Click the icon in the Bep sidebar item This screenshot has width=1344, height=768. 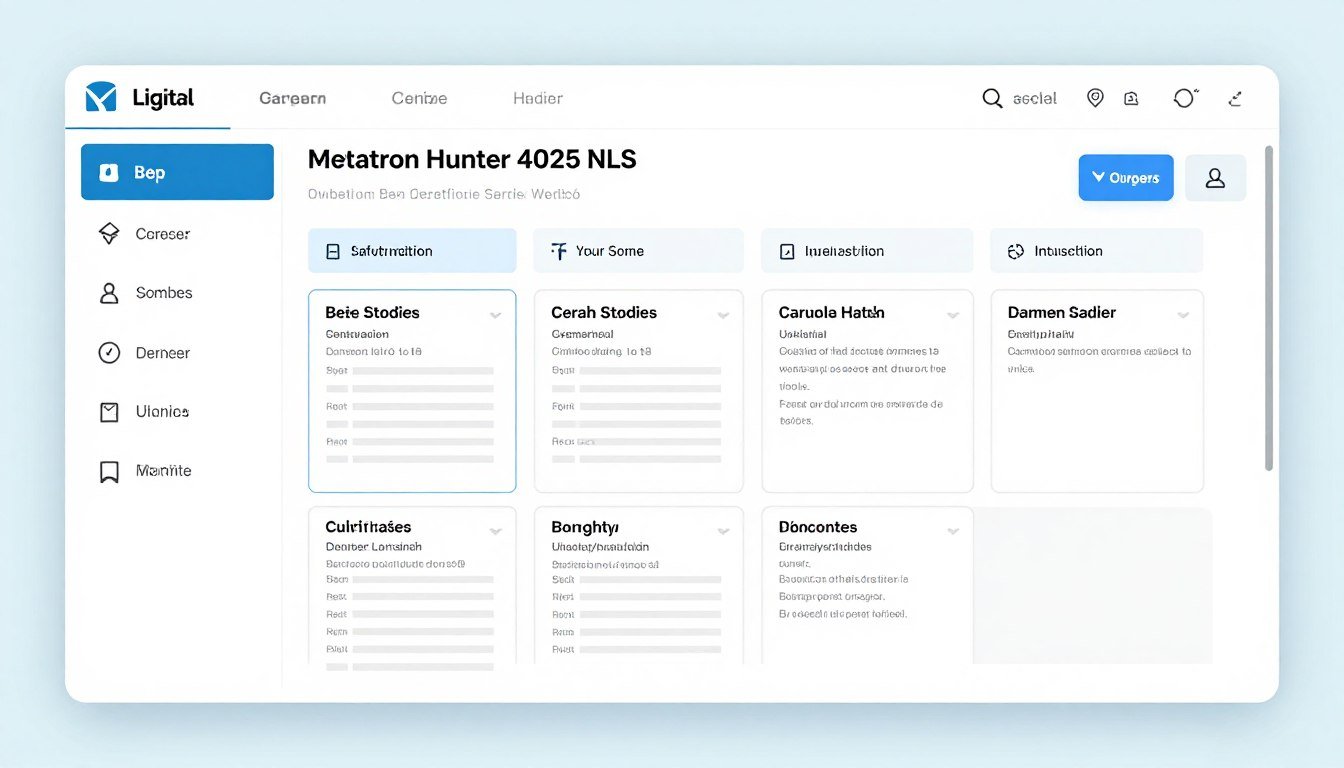[109, 172]
